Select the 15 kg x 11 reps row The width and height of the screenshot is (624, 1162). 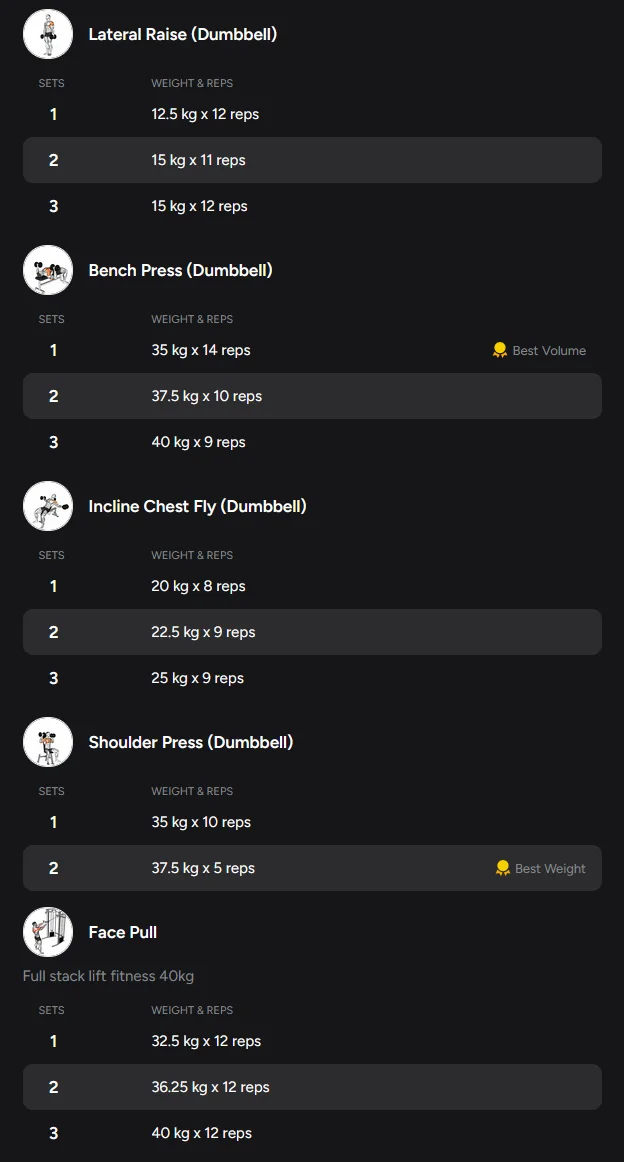tap(312, 160)
